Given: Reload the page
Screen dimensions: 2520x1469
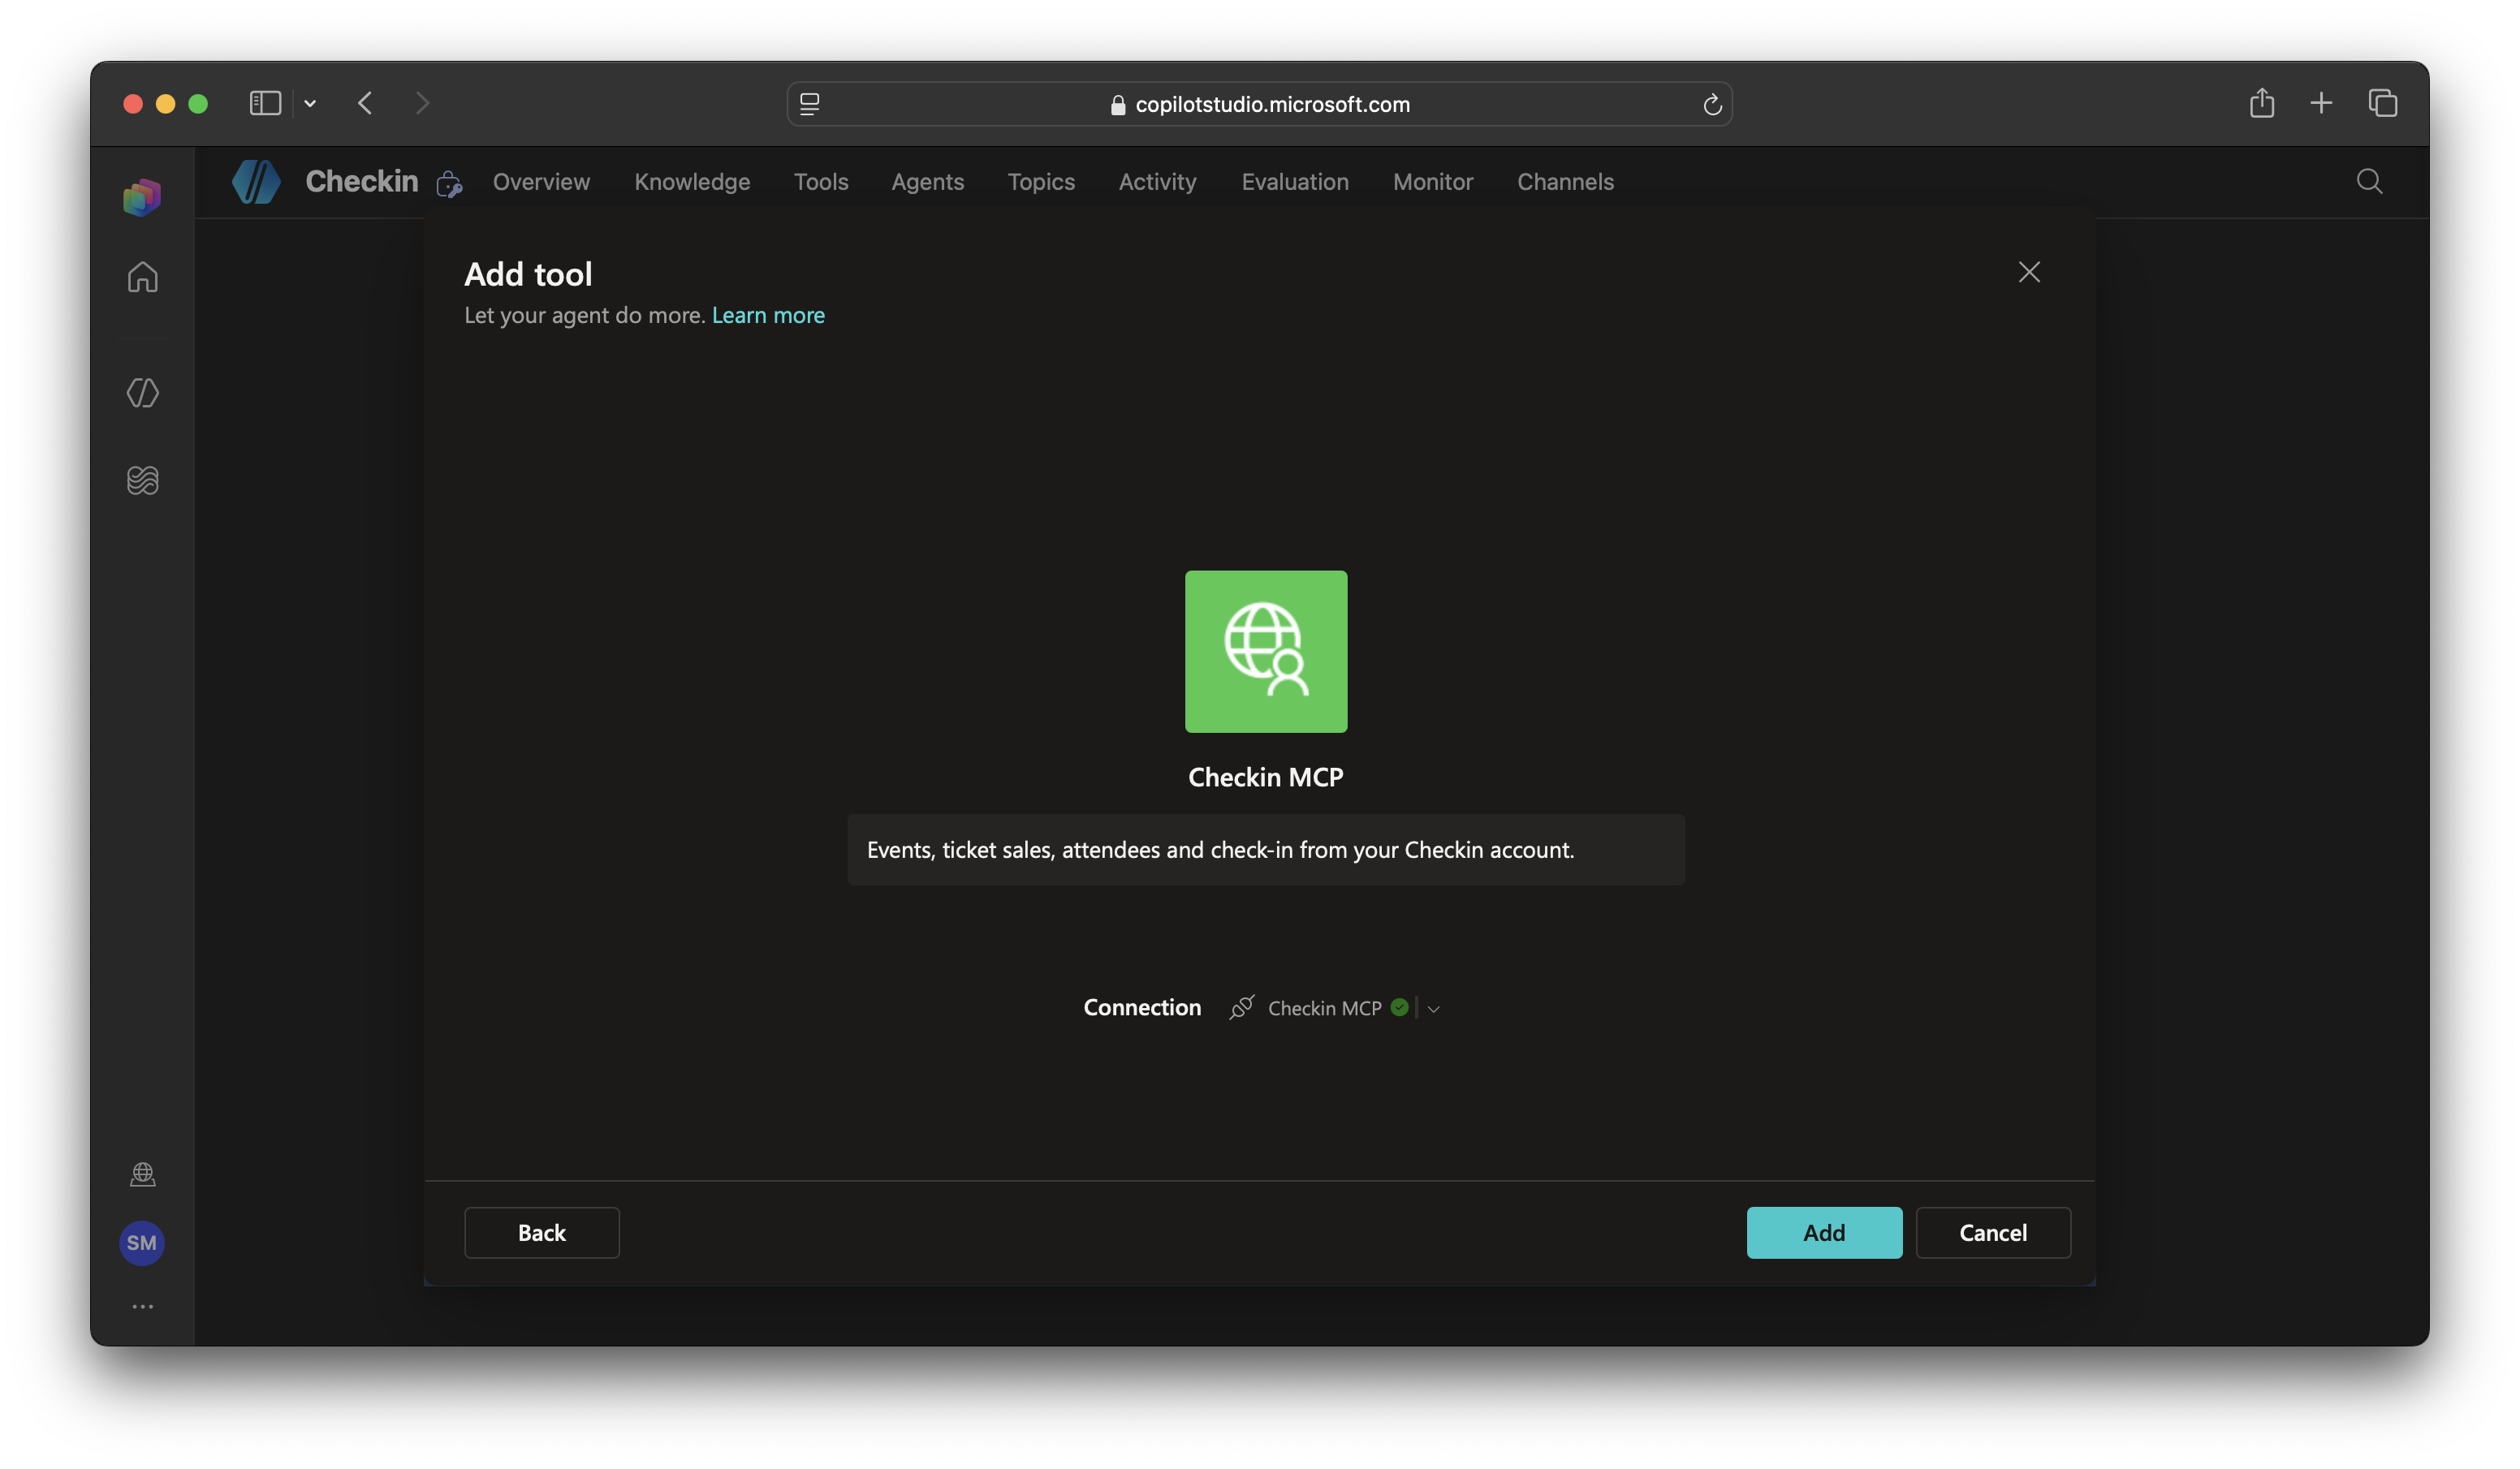Looking at the screenshot, I should [1712, 104].
